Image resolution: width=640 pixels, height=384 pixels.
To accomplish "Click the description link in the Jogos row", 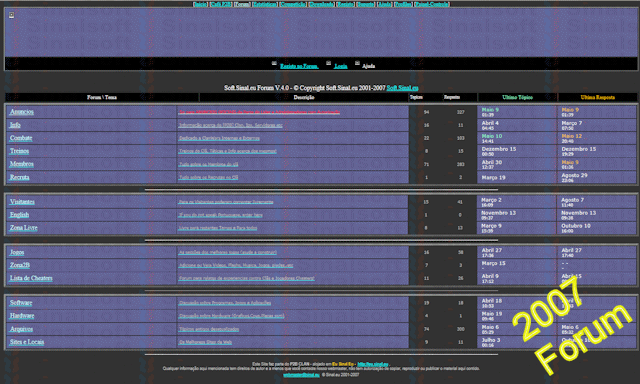I will pos(228,253).
